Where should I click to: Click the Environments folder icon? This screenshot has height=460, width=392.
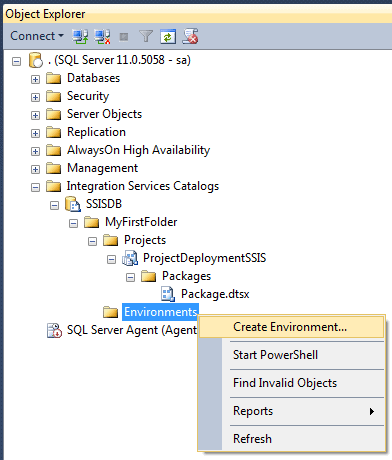click(x=110, y=312)
